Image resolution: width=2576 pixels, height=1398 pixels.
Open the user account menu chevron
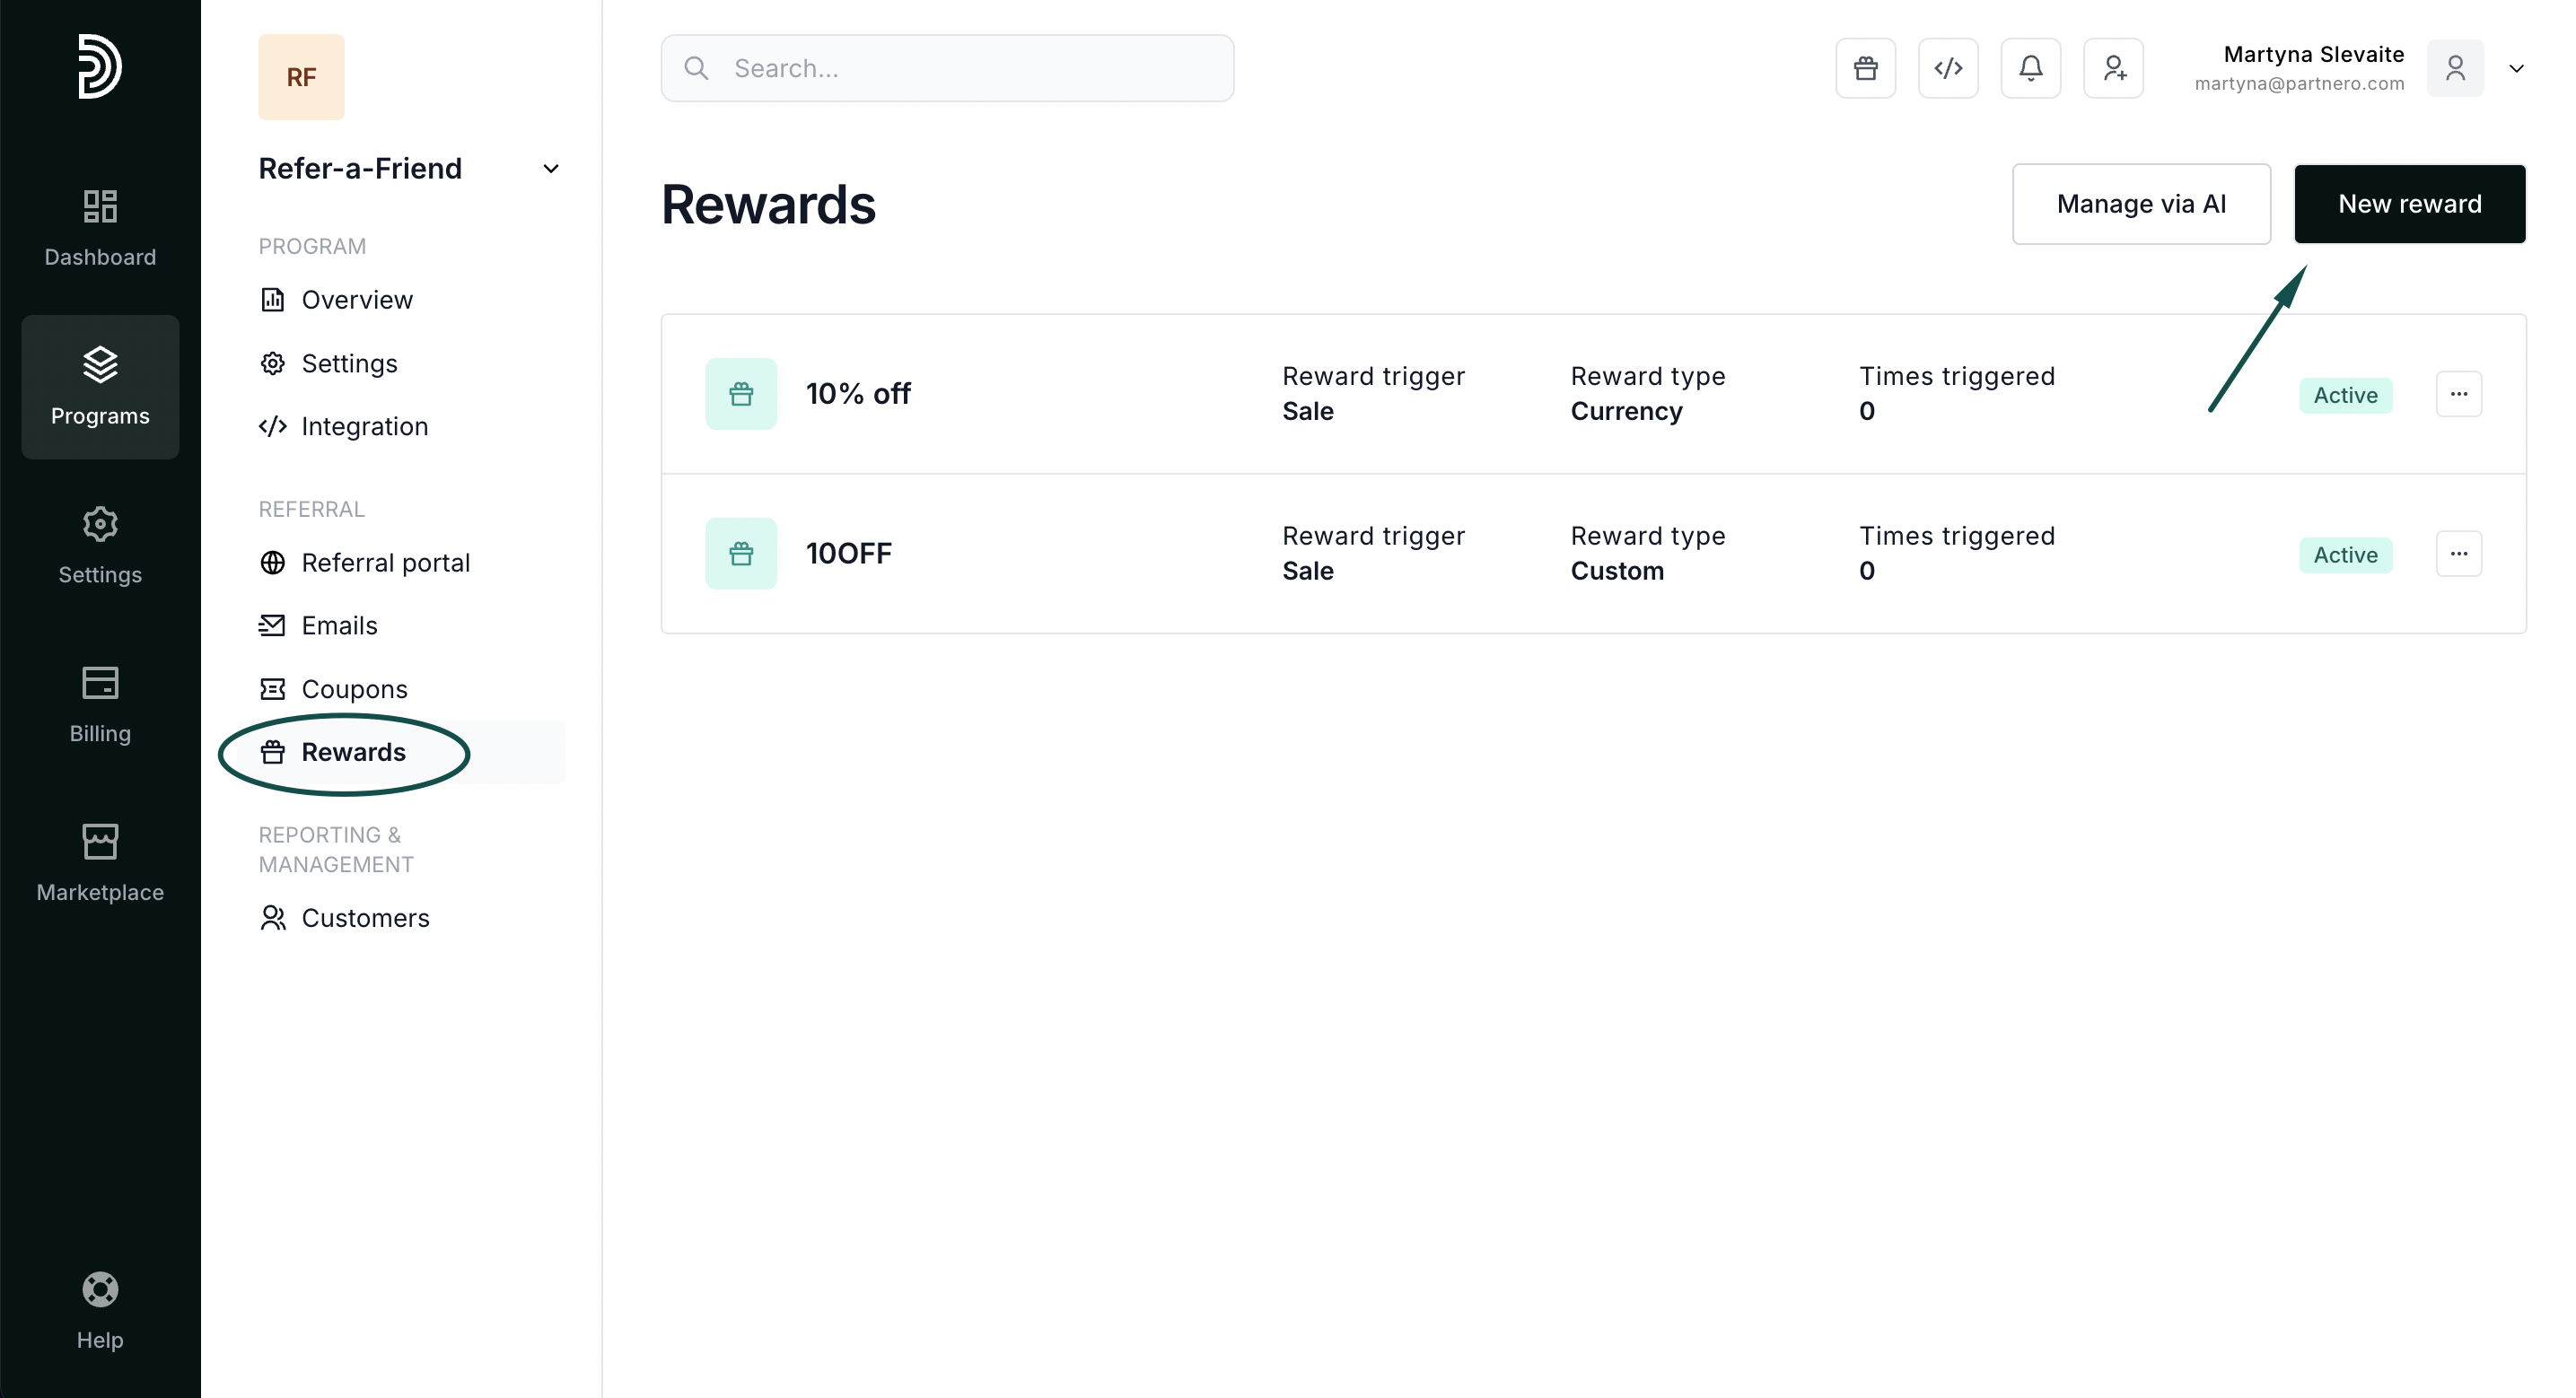[x=2516, y=69]
